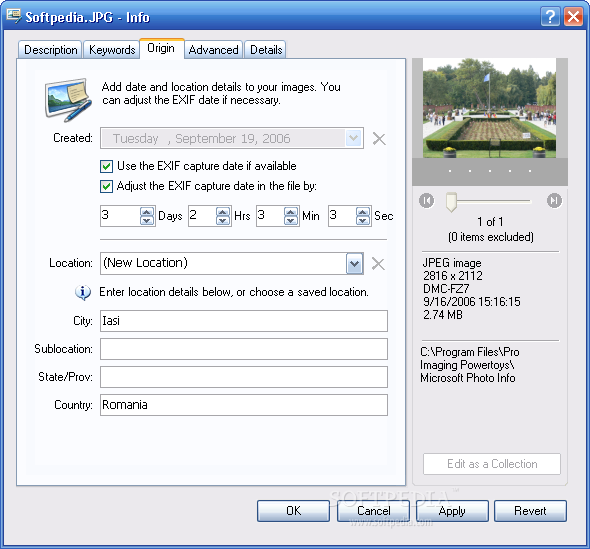
Task: Clear the Created date with the X icon
Action: point(379,139)
